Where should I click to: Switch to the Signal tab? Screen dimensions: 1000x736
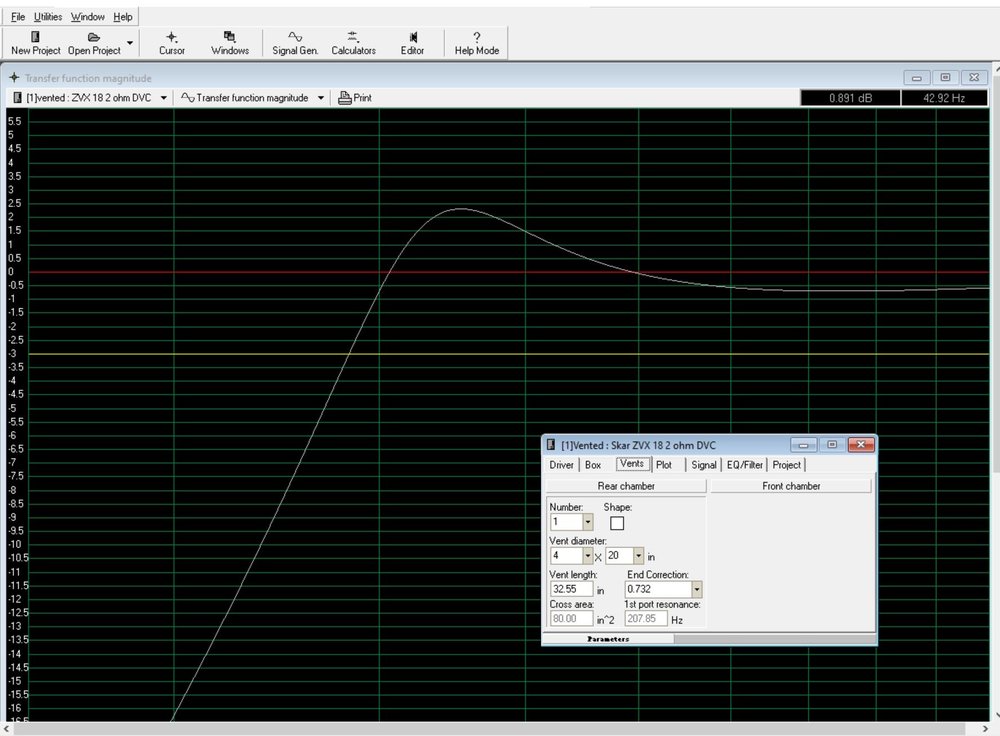coord(704,465)
